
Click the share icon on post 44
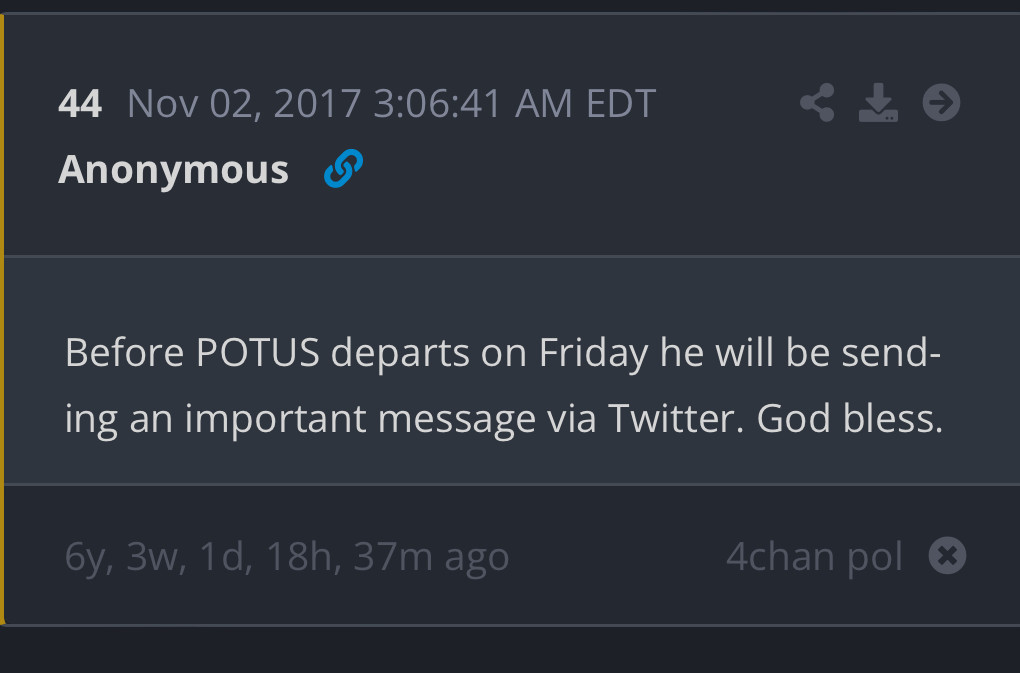[x=817, y=103]
